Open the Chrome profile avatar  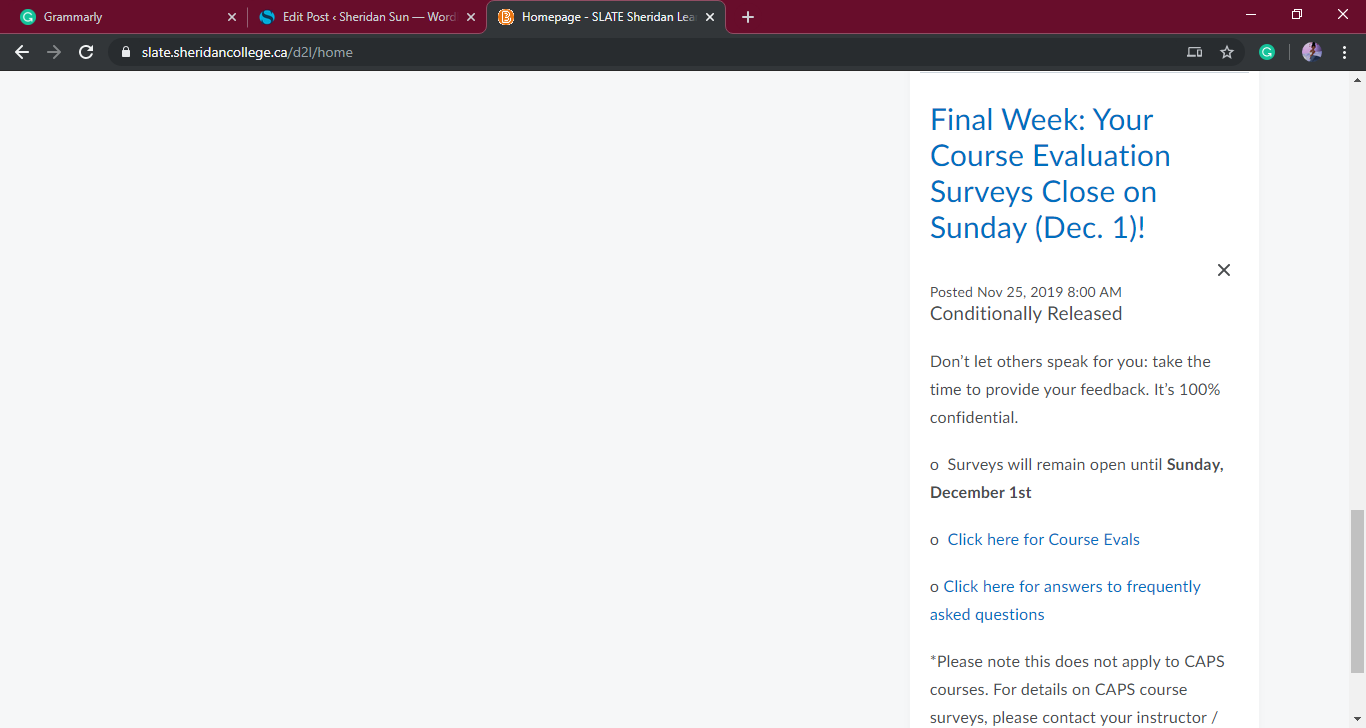click(1312, 52)
